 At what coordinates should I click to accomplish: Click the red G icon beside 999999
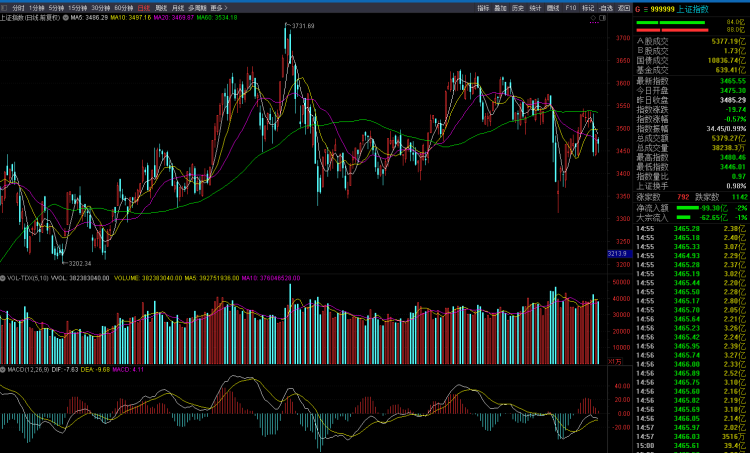(638, 9)
